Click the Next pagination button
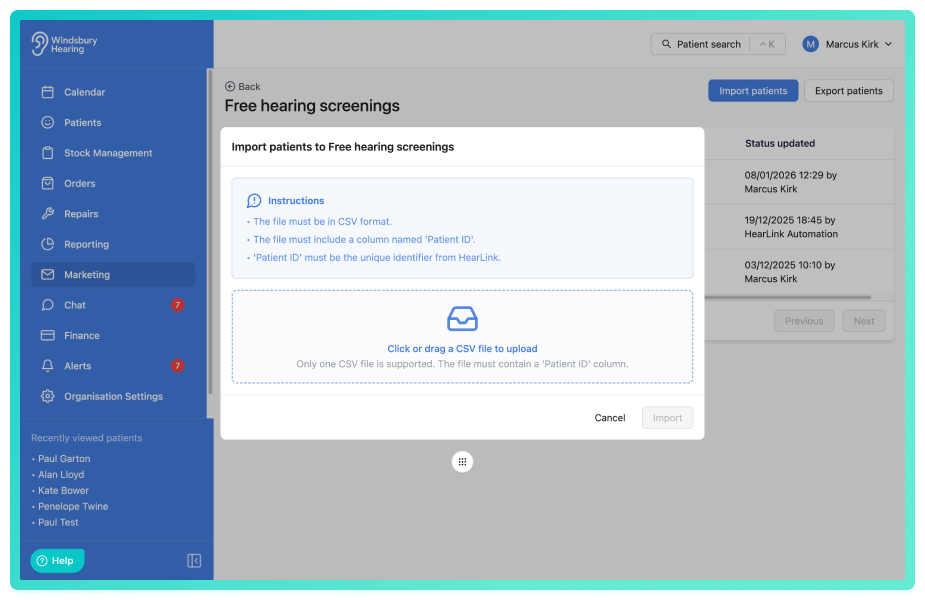Viewport: 925px width, 600px height. coord(864,321)
